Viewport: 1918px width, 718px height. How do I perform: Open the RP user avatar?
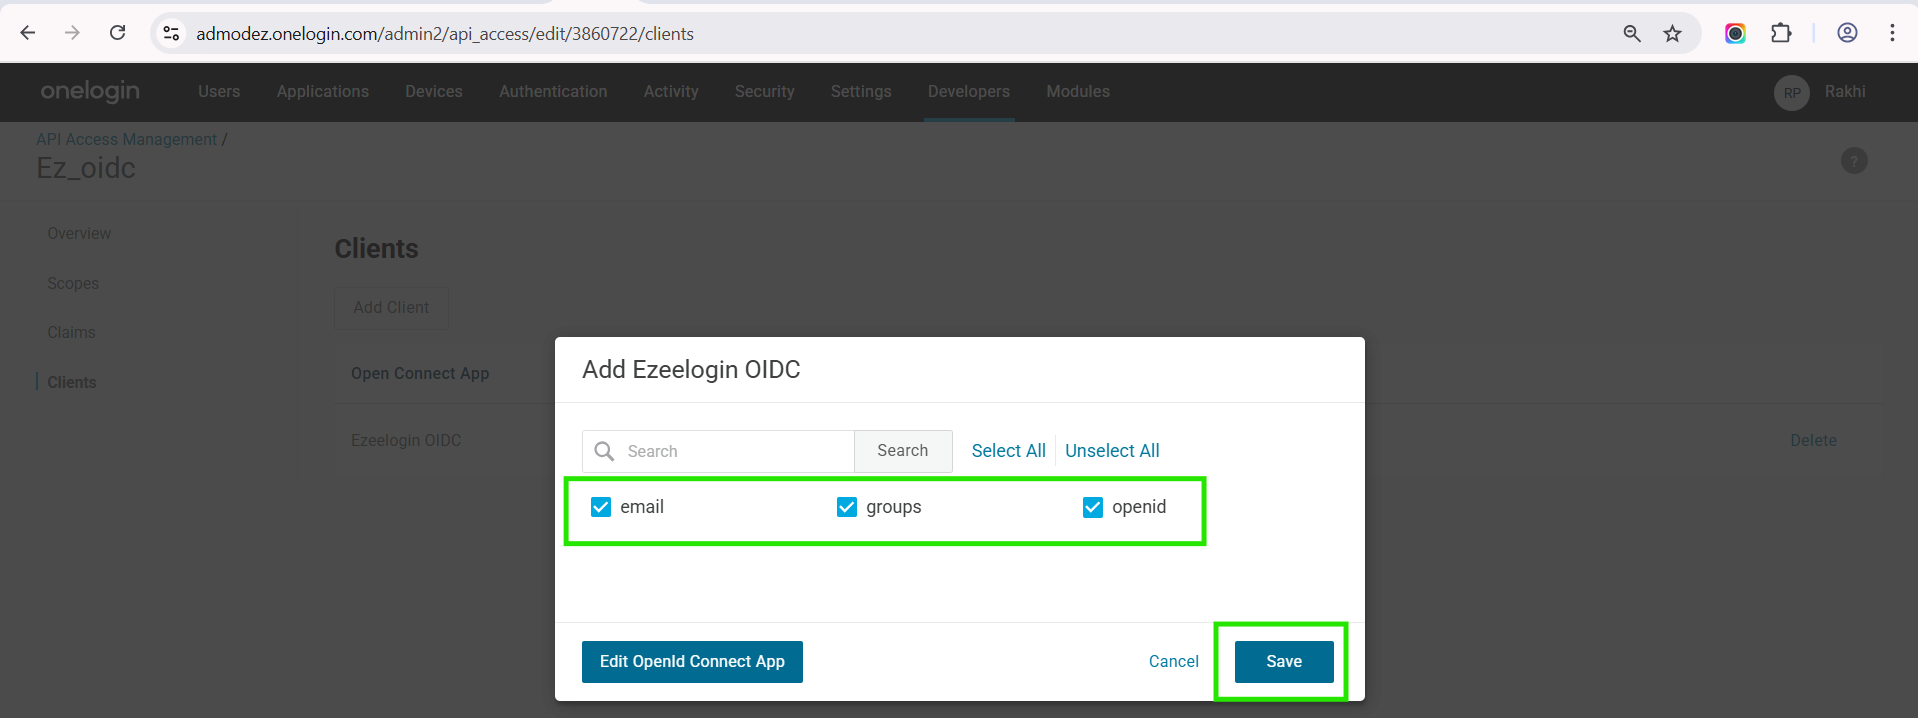point(1792,92)
